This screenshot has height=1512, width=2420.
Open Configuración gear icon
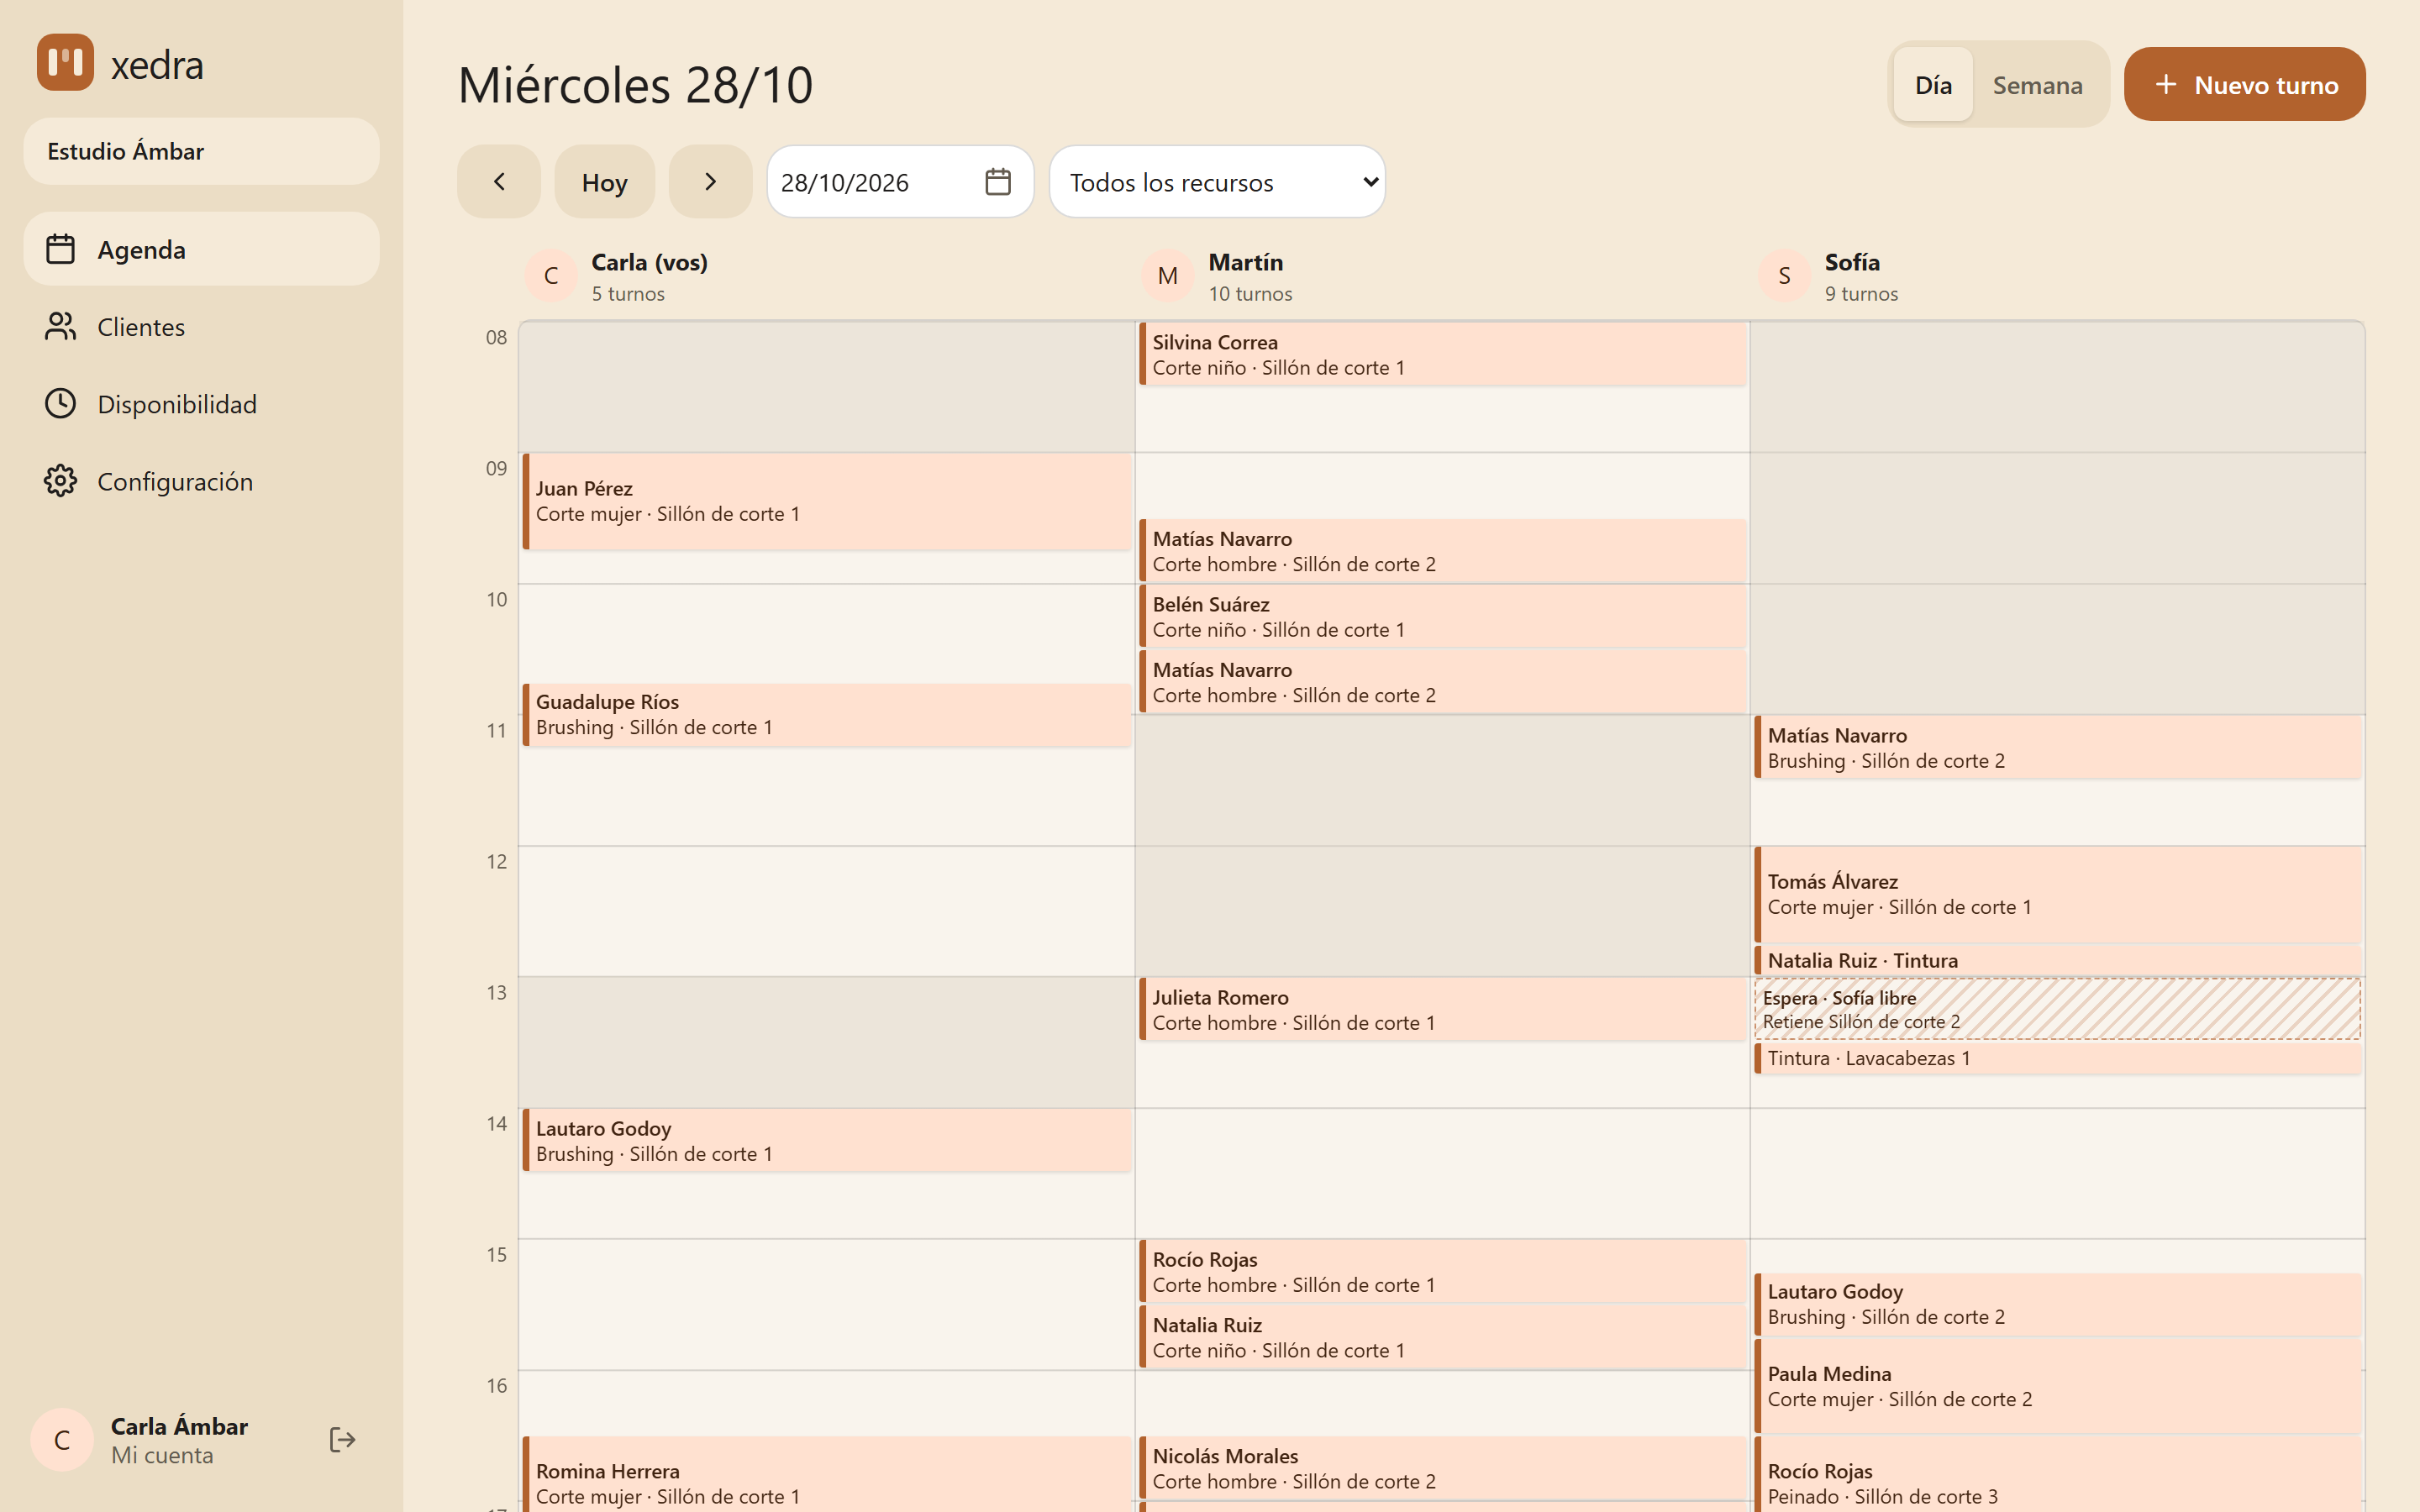click(x=60, y=481)
